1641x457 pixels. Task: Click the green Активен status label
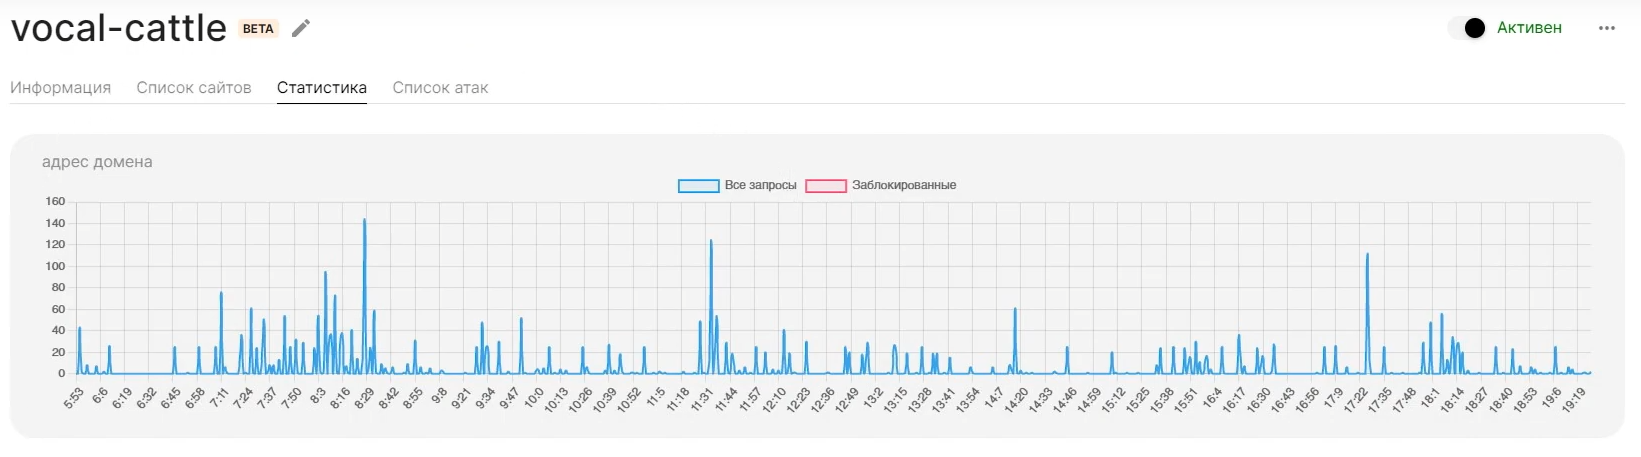pyautogui.click(x=1529, y=28)
